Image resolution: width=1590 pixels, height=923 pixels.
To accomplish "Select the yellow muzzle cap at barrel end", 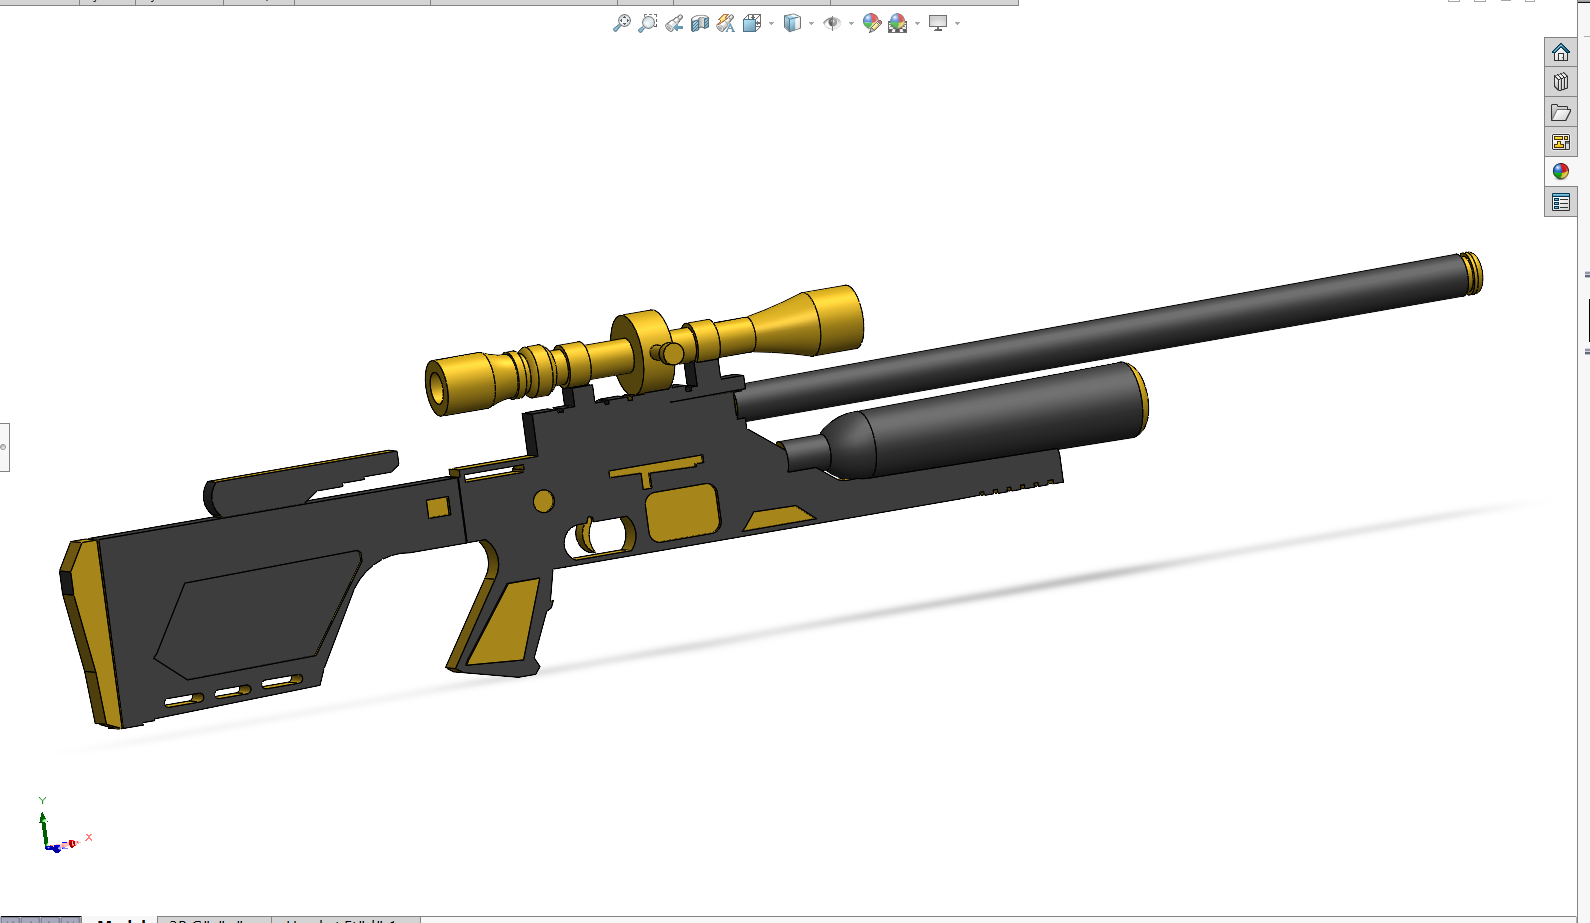I will pos(1472,273).
